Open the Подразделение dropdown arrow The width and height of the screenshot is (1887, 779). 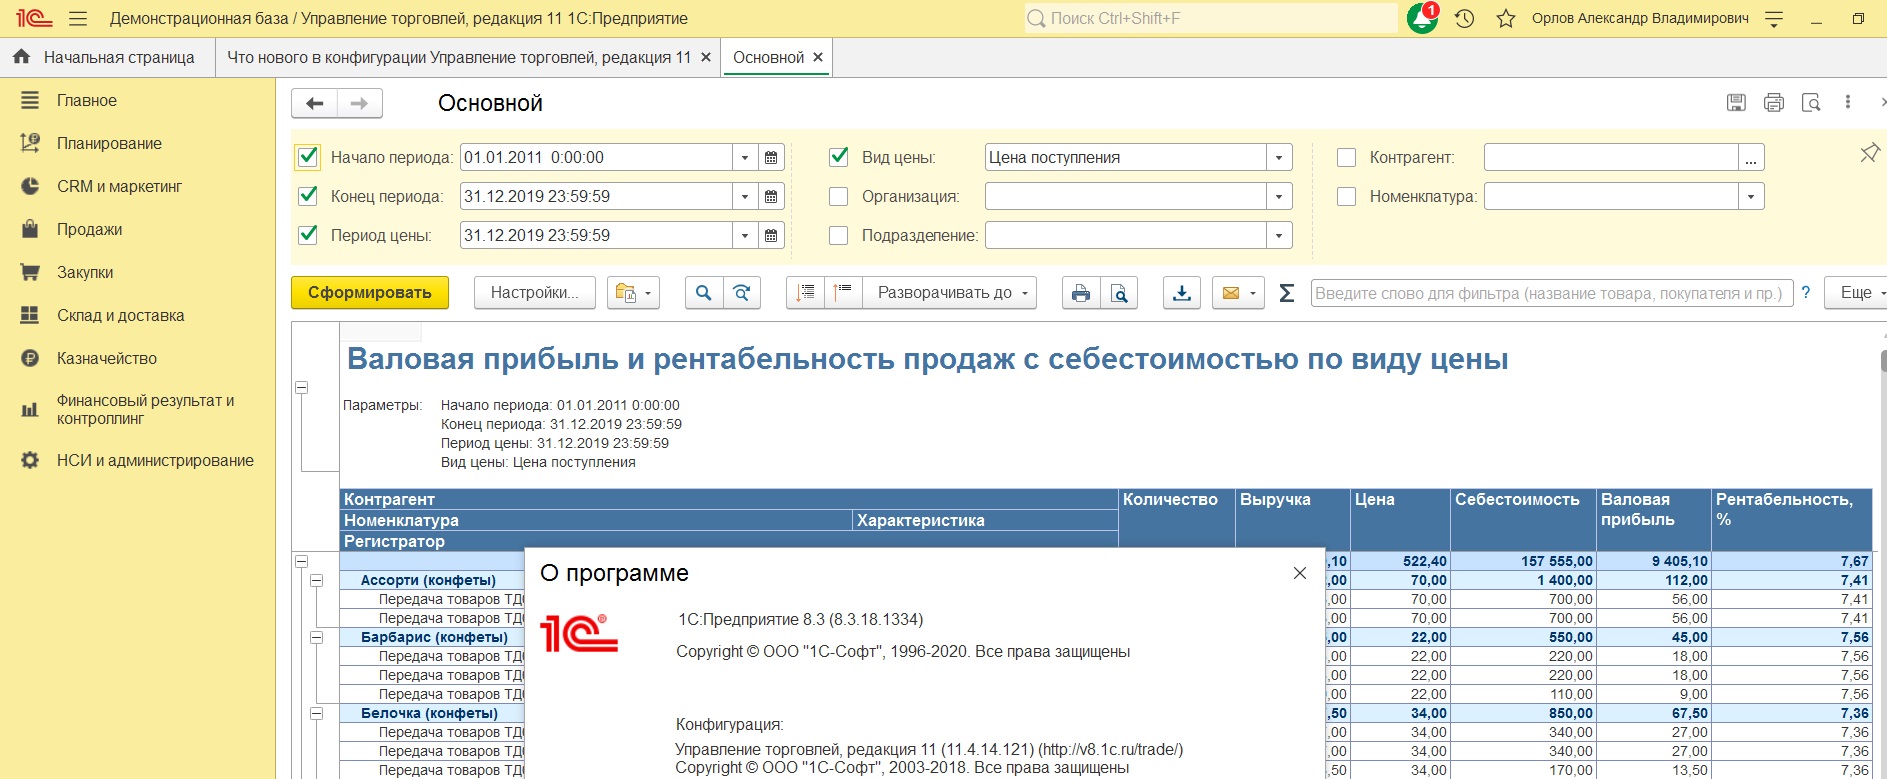click(x=1279, y=235)
